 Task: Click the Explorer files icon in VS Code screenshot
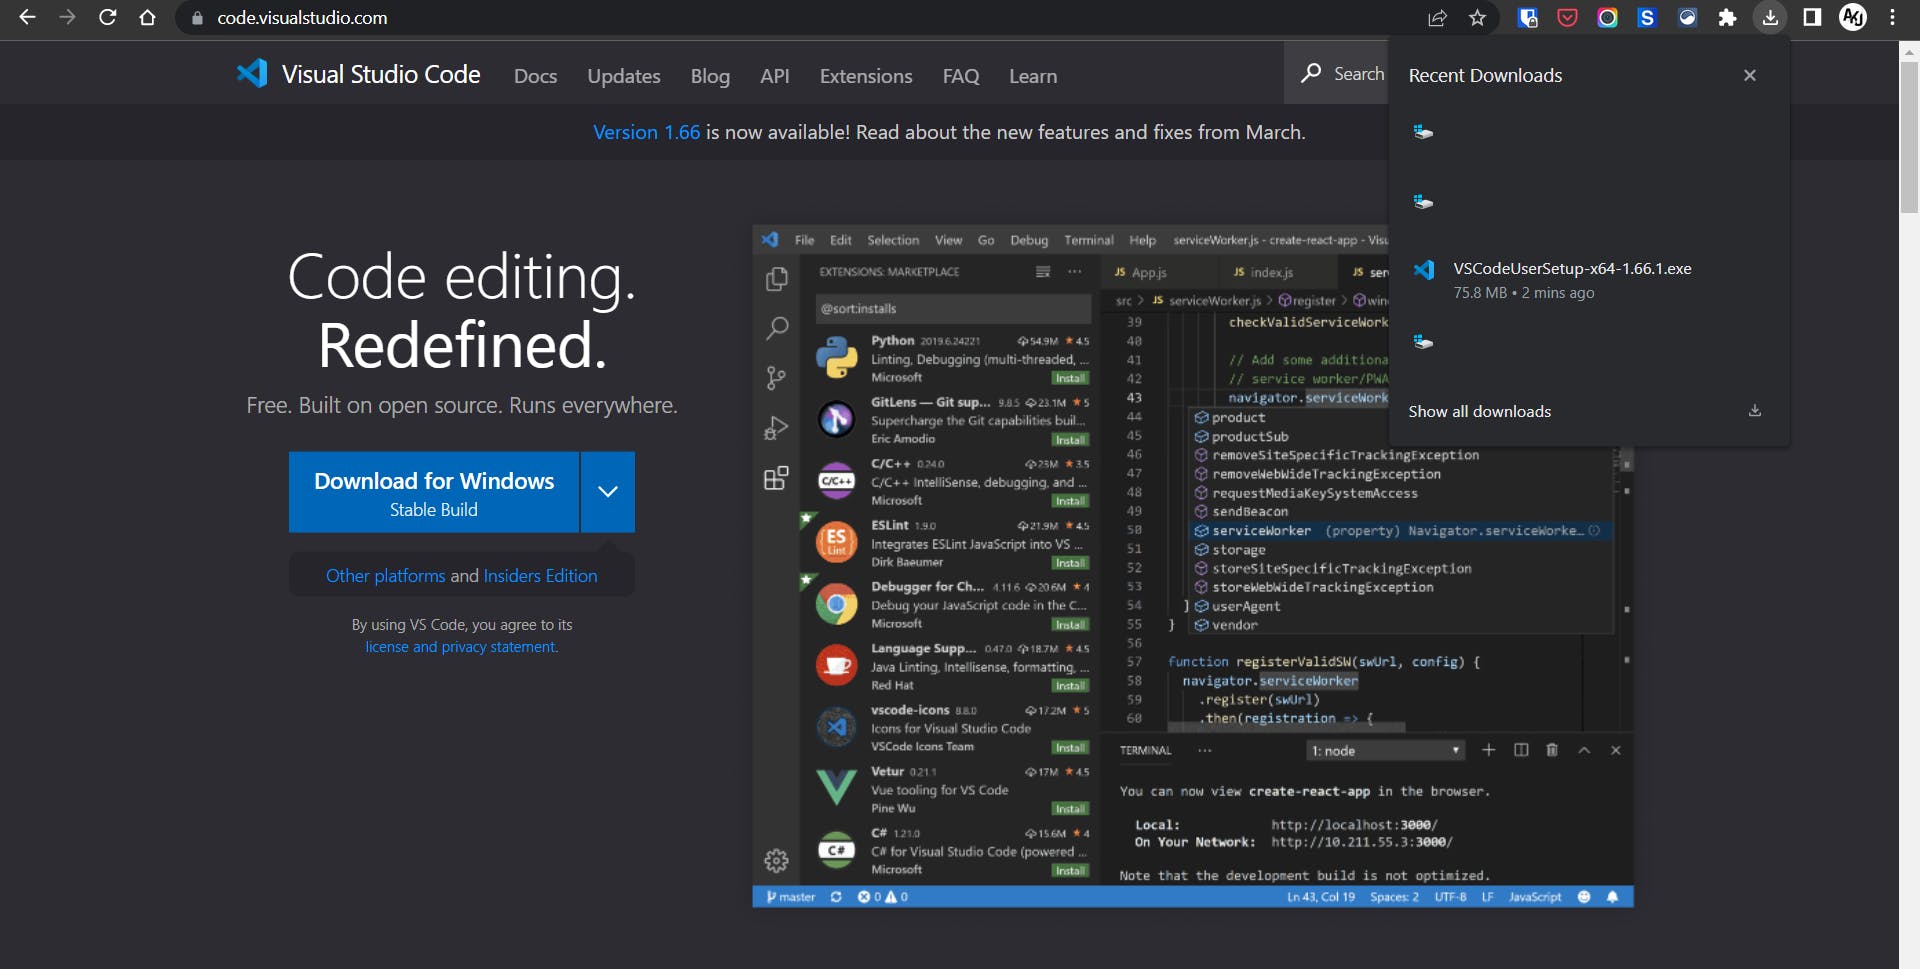(776, 279)
